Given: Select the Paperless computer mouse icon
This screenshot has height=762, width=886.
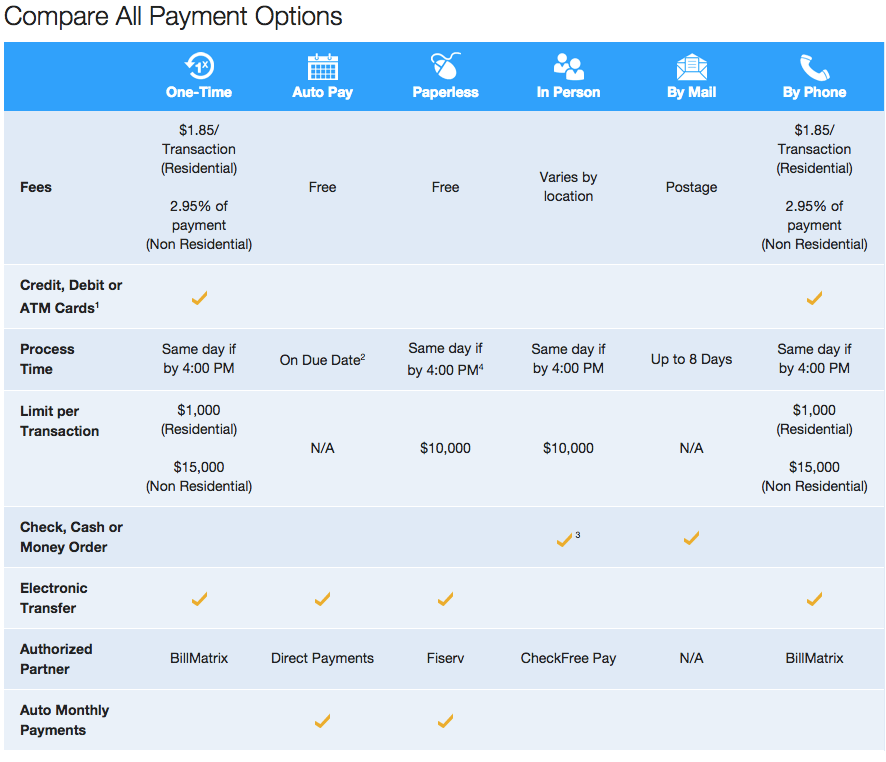Looking at the screenshot, I should [x=445, y=62].
